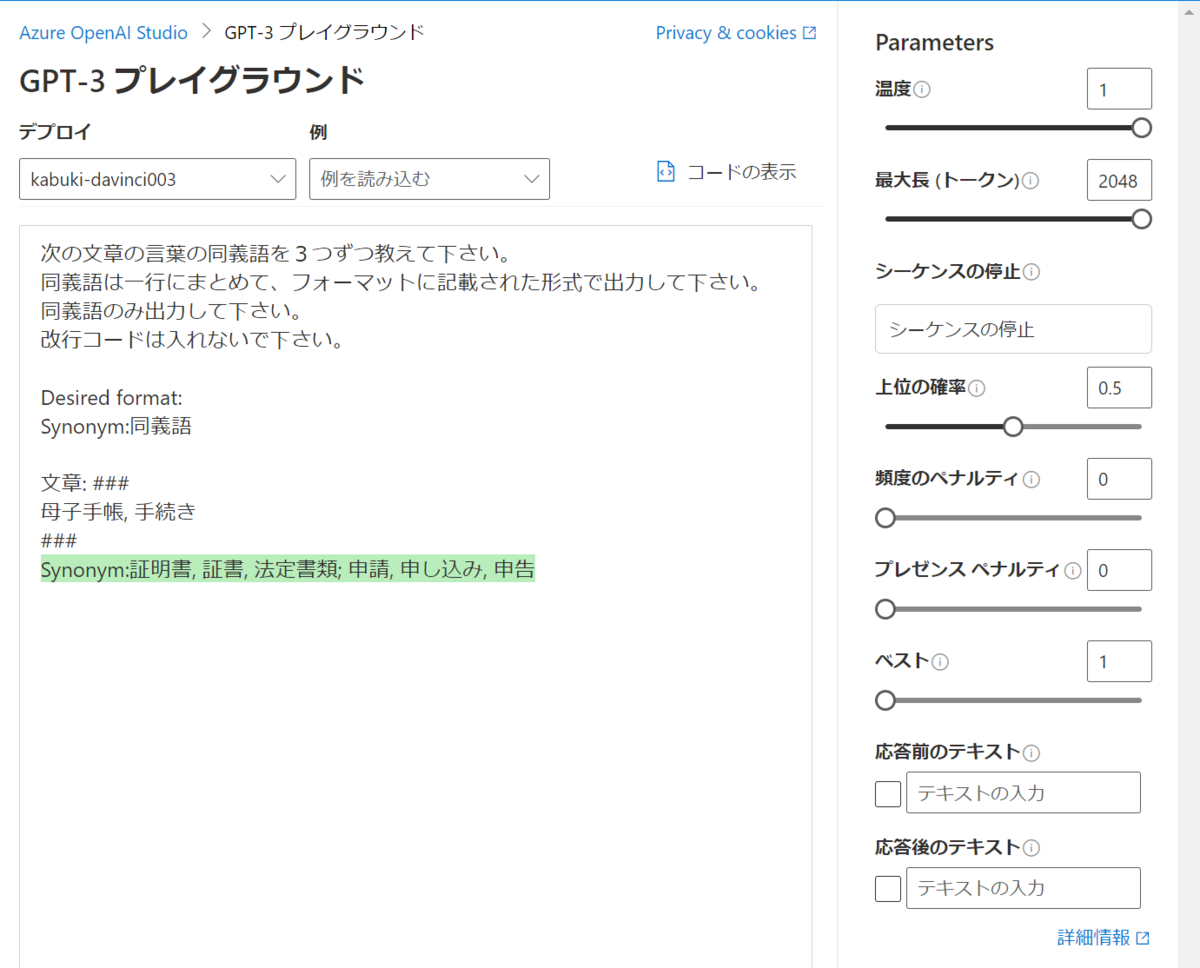
Task: Click the 上位の確率 slider handle
Action: [x=1013, y=427]
